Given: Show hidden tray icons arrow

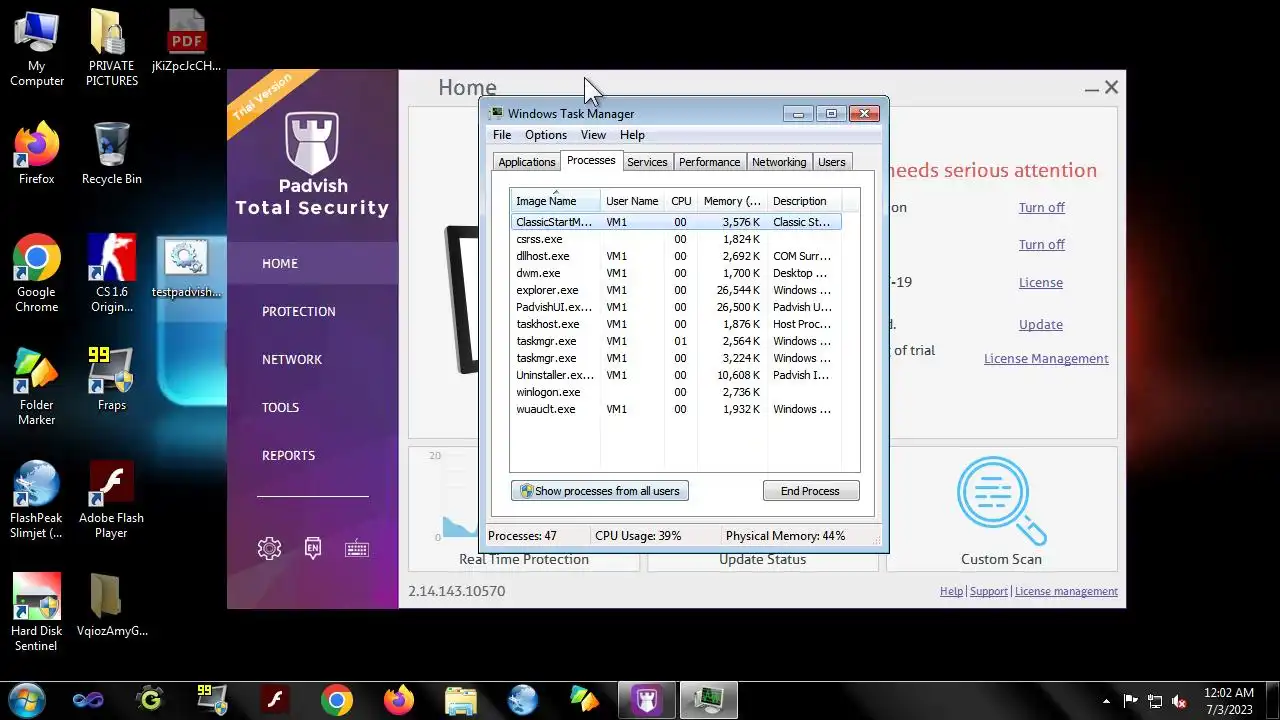Looking at the screenshot, I should 1106,701.
